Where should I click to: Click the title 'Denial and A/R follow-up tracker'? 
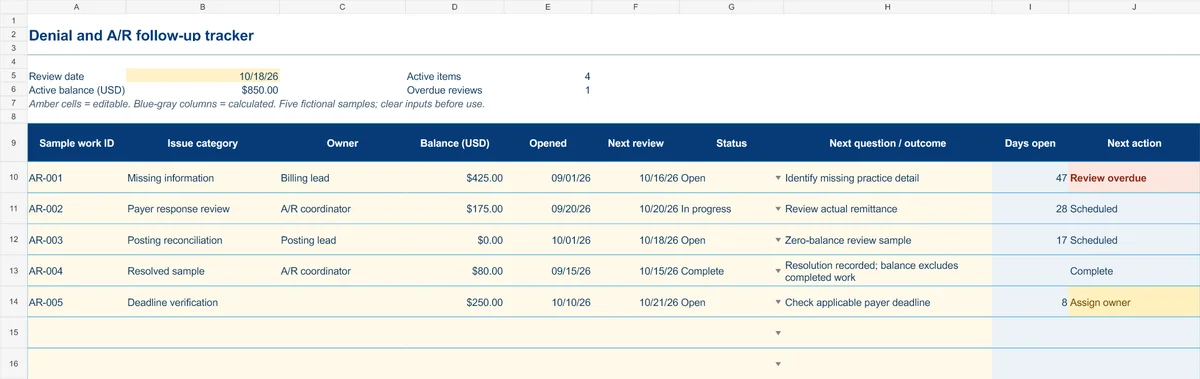141,35
